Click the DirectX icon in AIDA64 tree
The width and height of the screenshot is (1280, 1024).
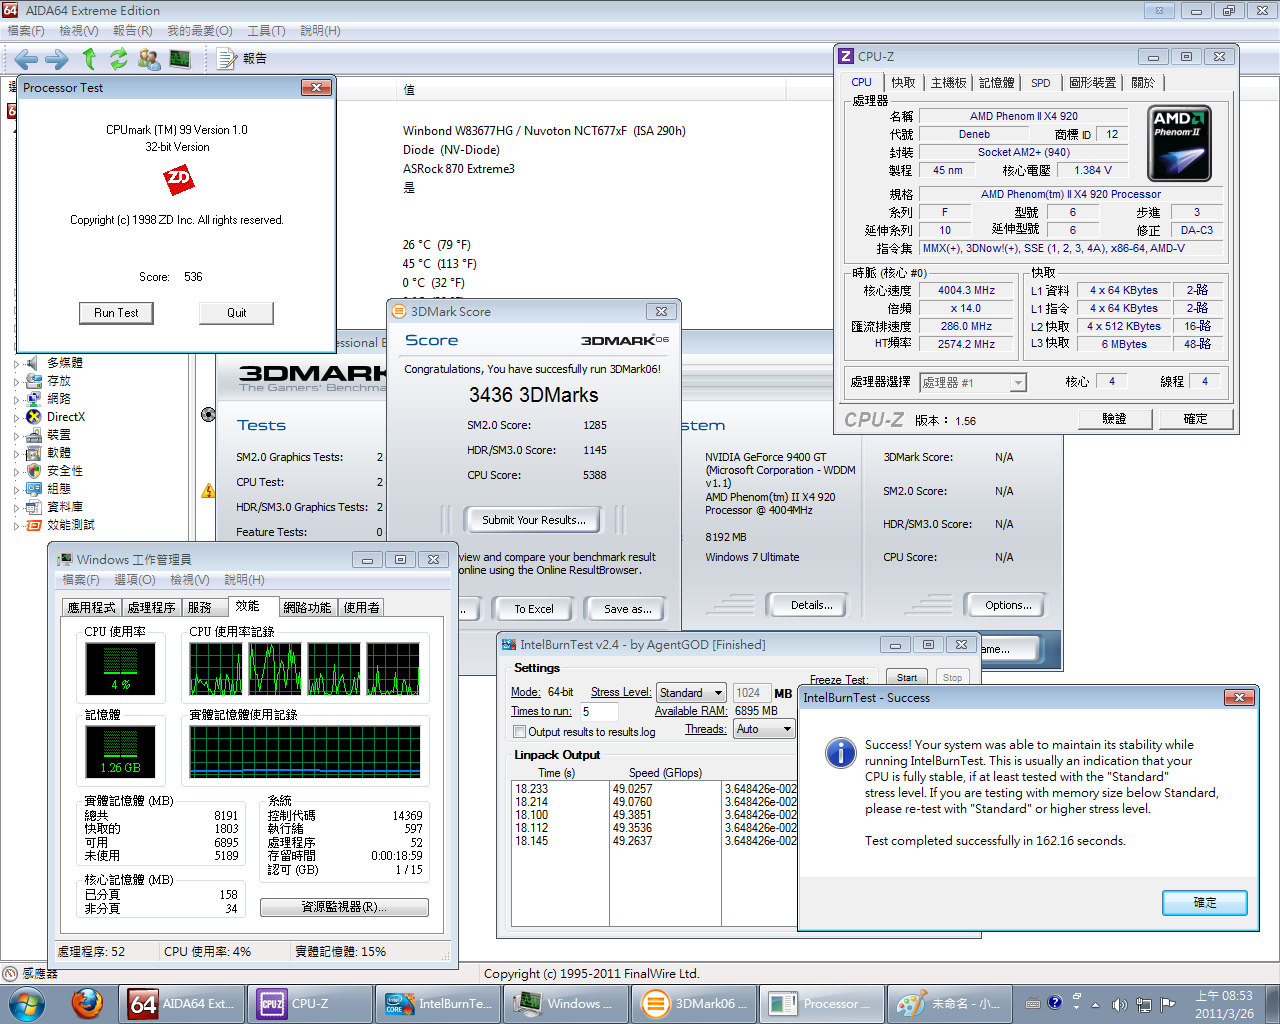(34, 417)
